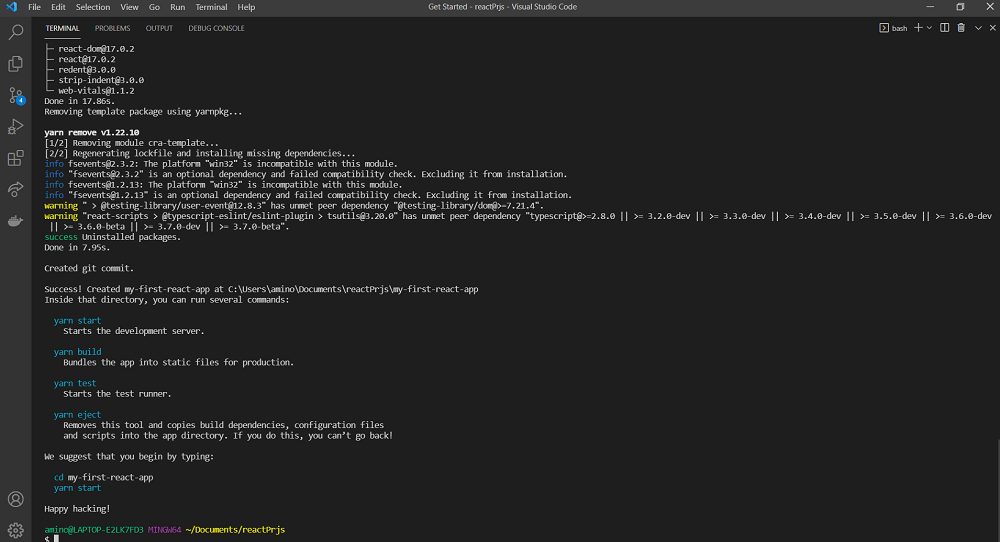The height and width of the screenshot is (542, 1000).
Task: Click 'redent@3.0.0' package line
Action: pos(87,70)
